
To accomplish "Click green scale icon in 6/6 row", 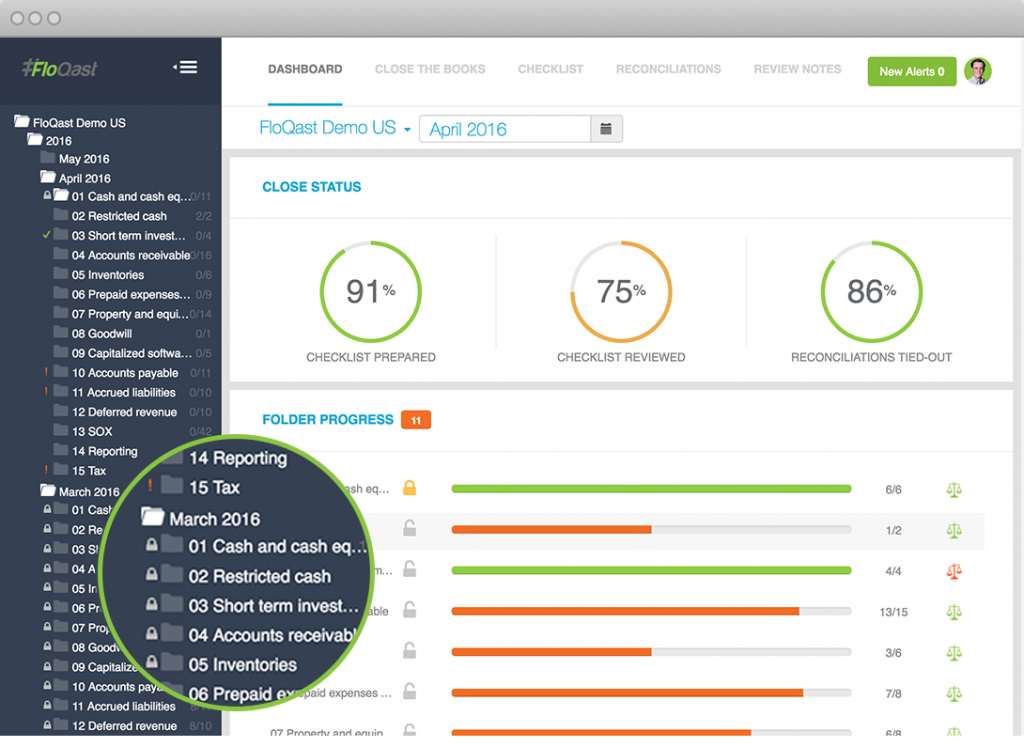I will [x=953, y=490].
